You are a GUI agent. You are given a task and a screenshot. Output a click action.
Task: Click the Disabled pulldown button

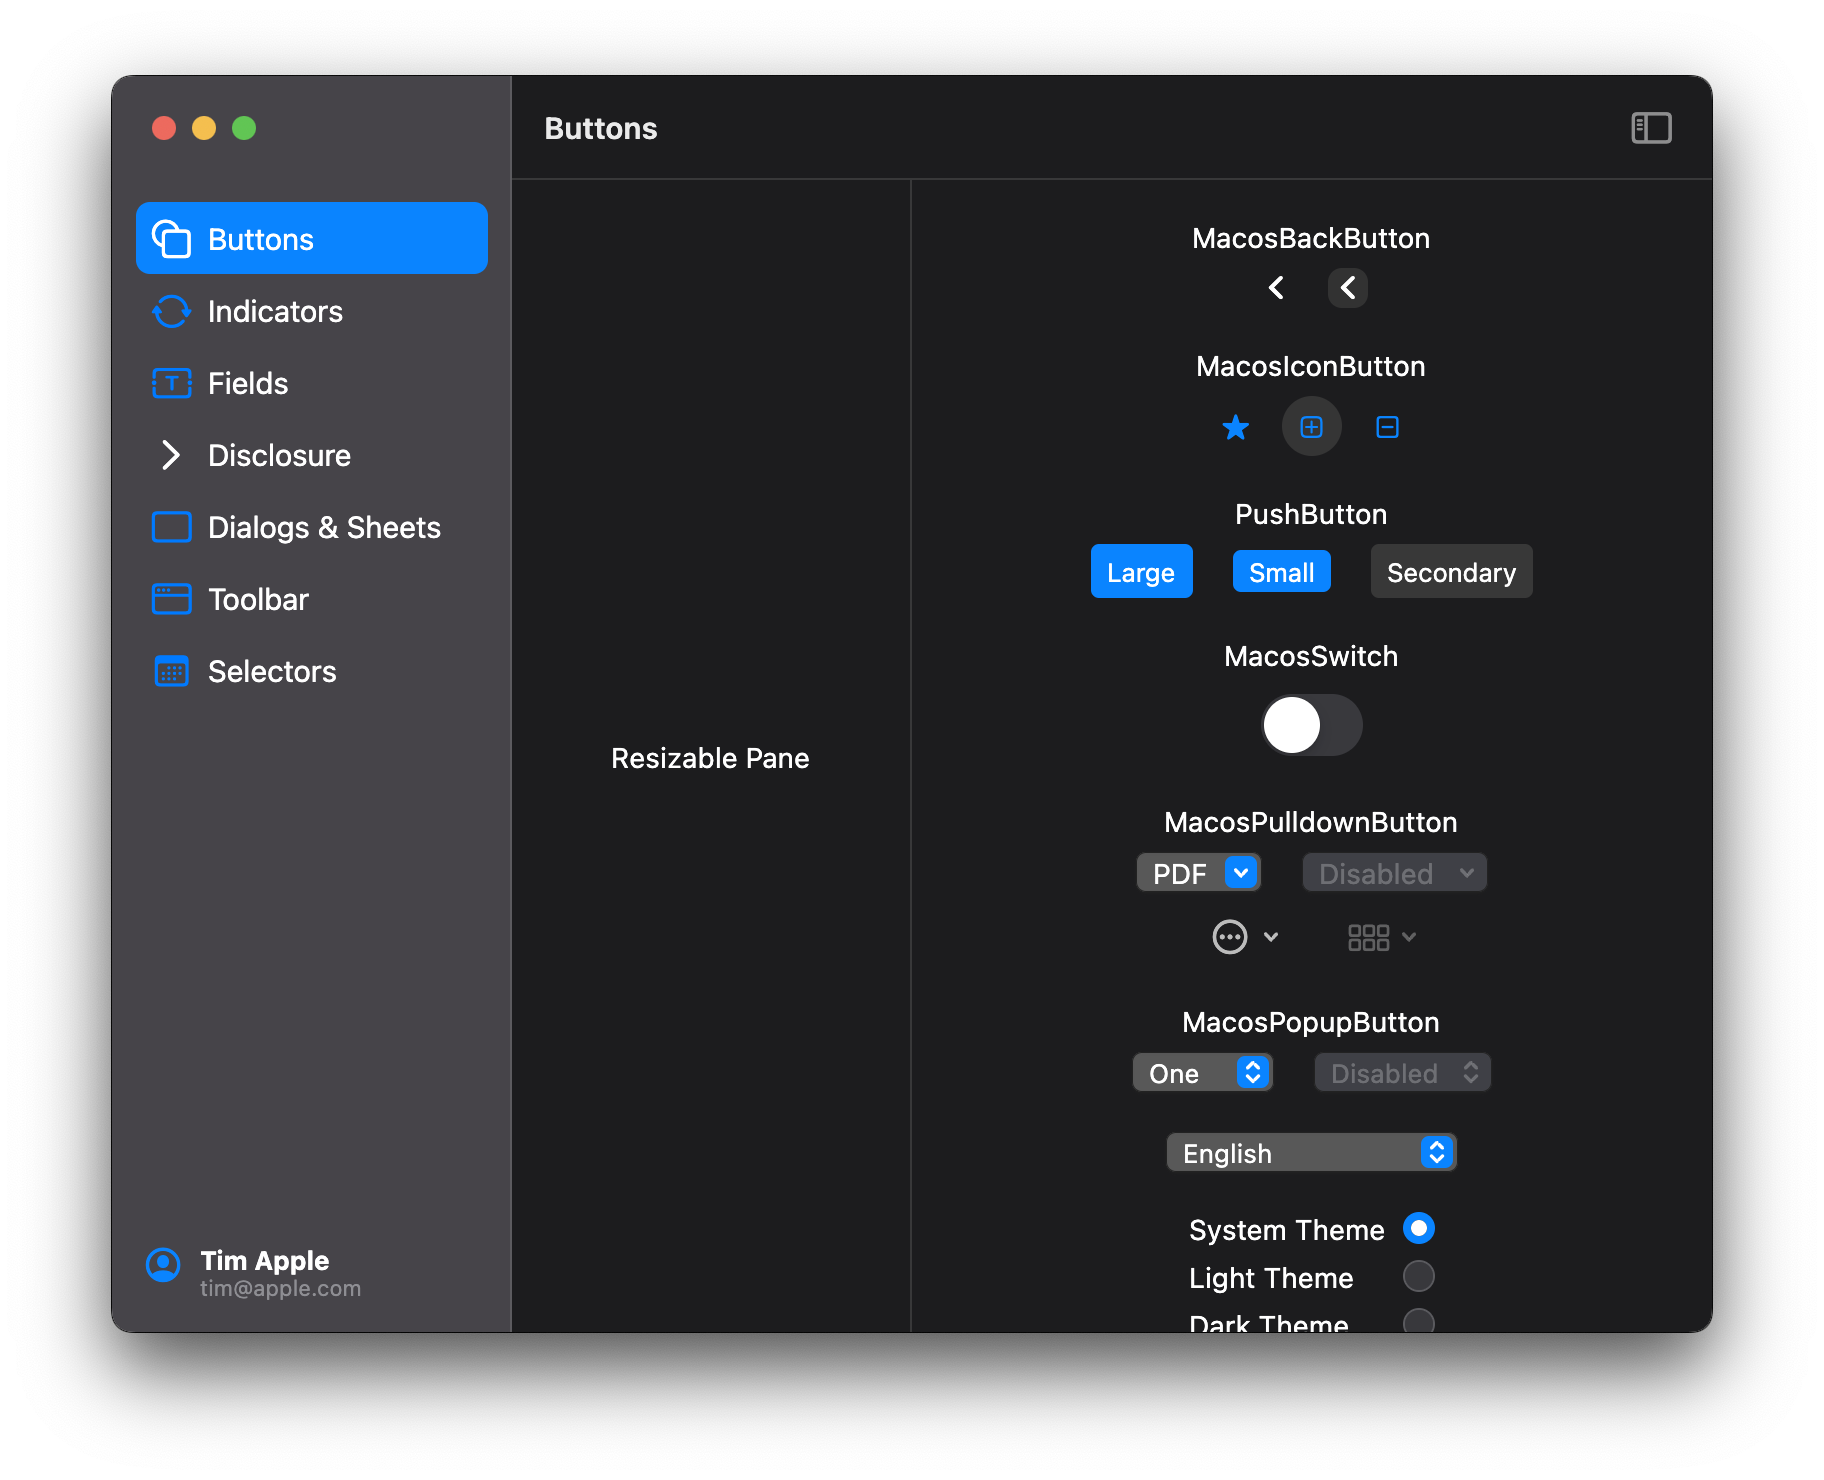coord(1394,873)
